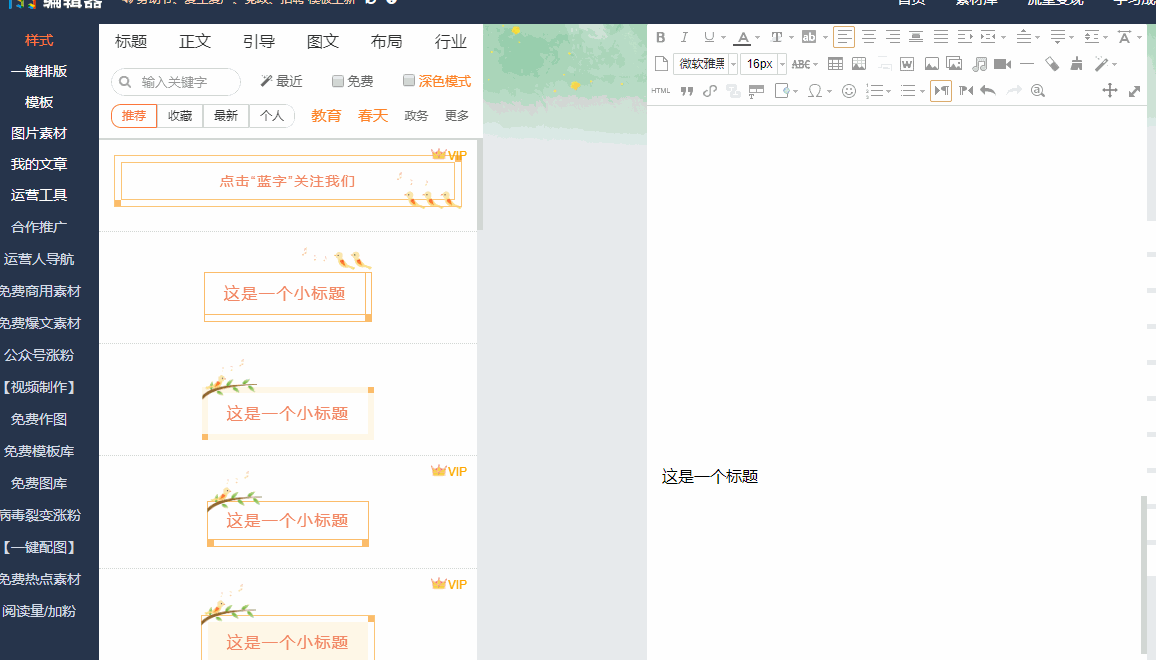This screenshot has width=1156, height=660.
Task: Insert an emoji with the smiley icon
Action: tap(848, 89)
